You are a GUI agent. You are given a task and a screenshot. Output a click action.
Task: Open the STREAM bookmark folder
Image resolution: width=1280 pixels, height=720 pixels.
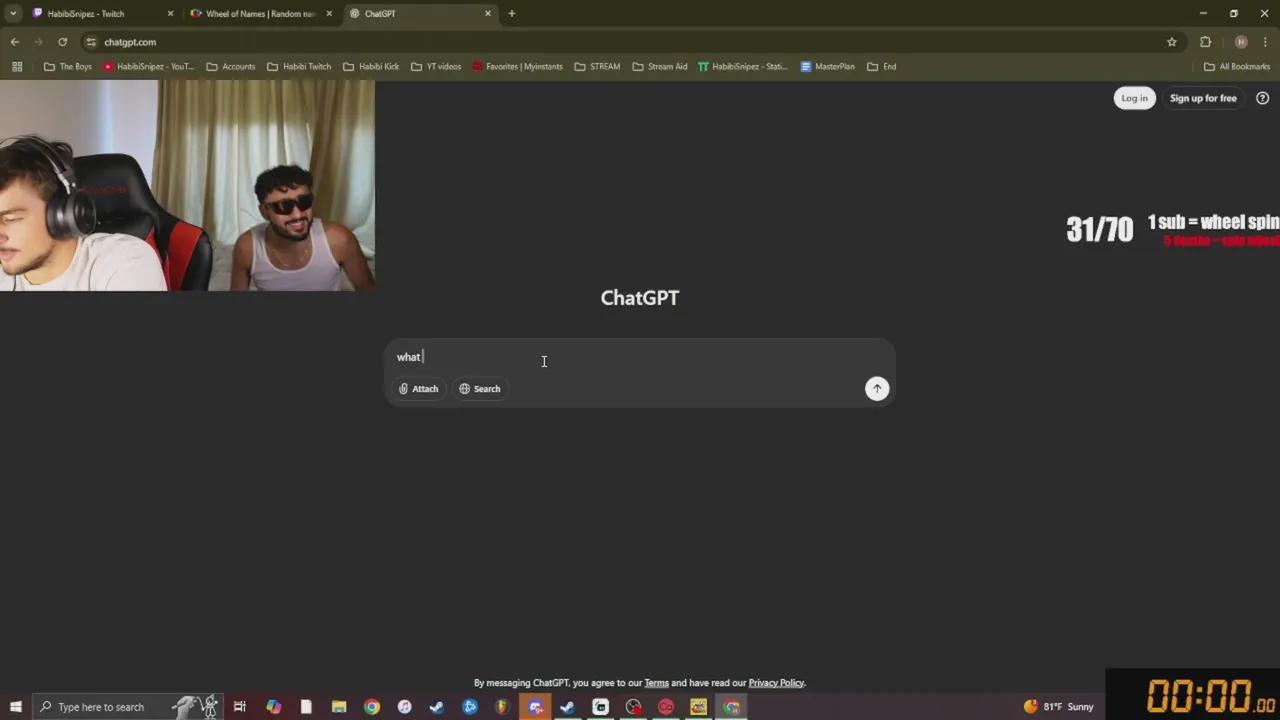coord(597,67)
